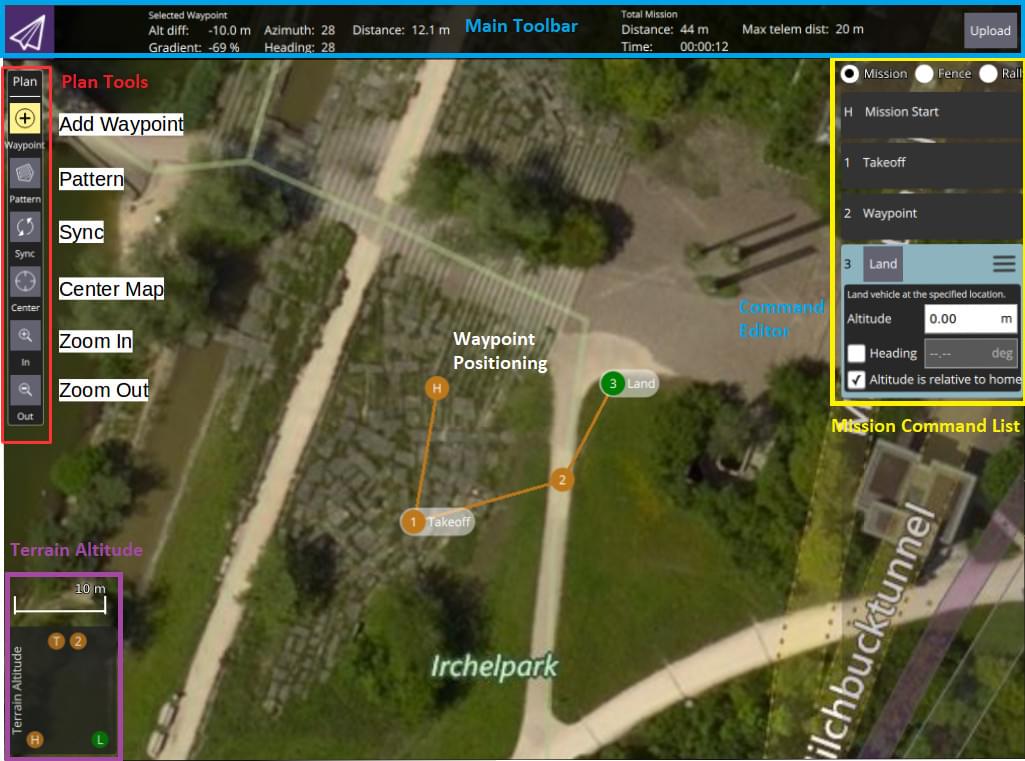Click the Upload button

[990, 30]
